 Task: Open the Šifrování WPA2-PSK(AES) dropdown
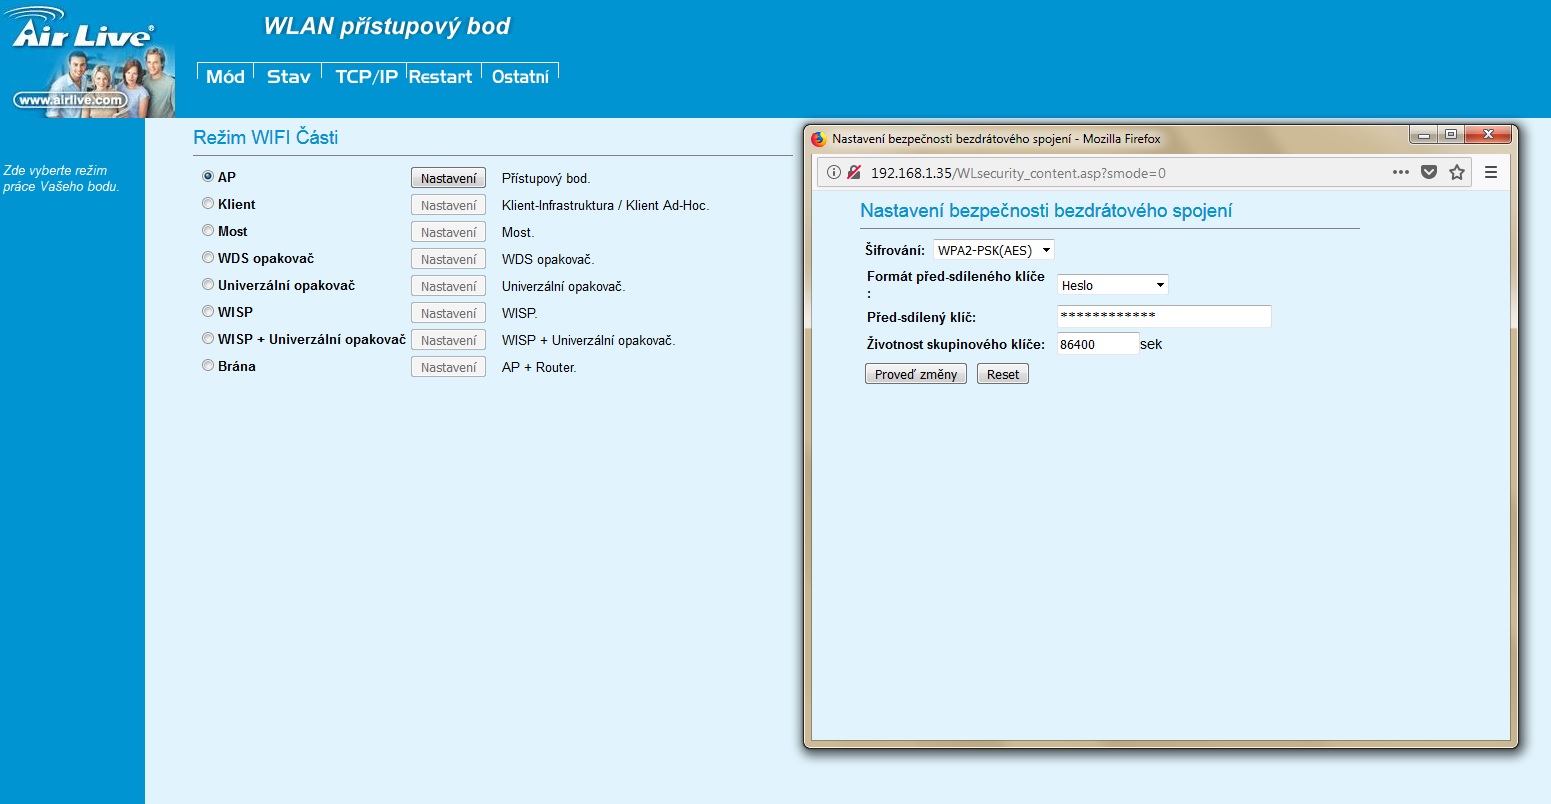click(x=993, y=250)
